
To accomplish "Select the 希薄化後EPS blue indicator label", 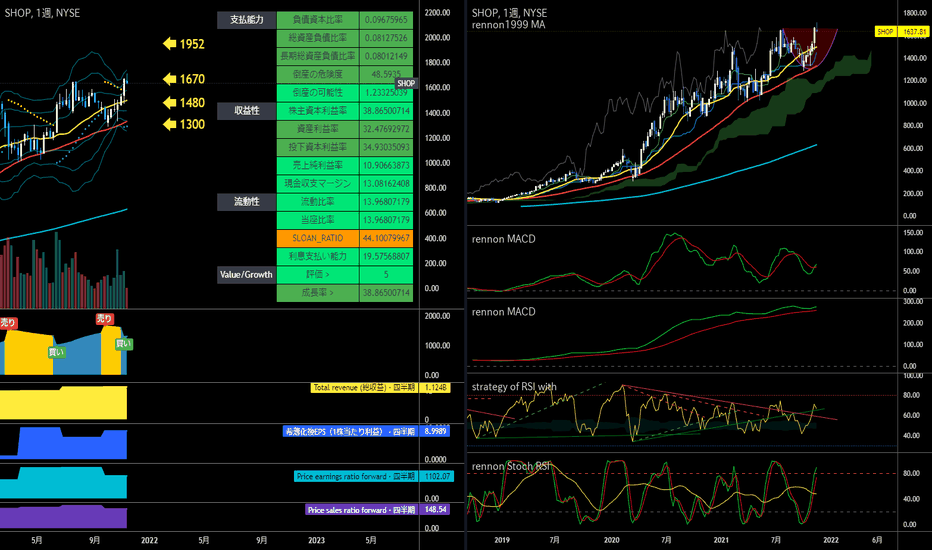I will click(x=351, y=431).
